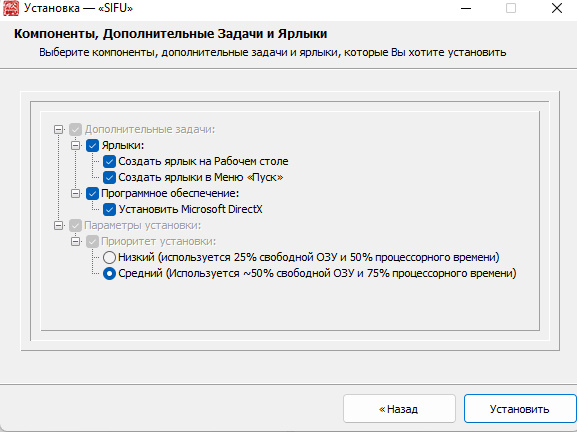Toggle Создать ярлык на Рабочем столе checkbox

coord(109,161)
